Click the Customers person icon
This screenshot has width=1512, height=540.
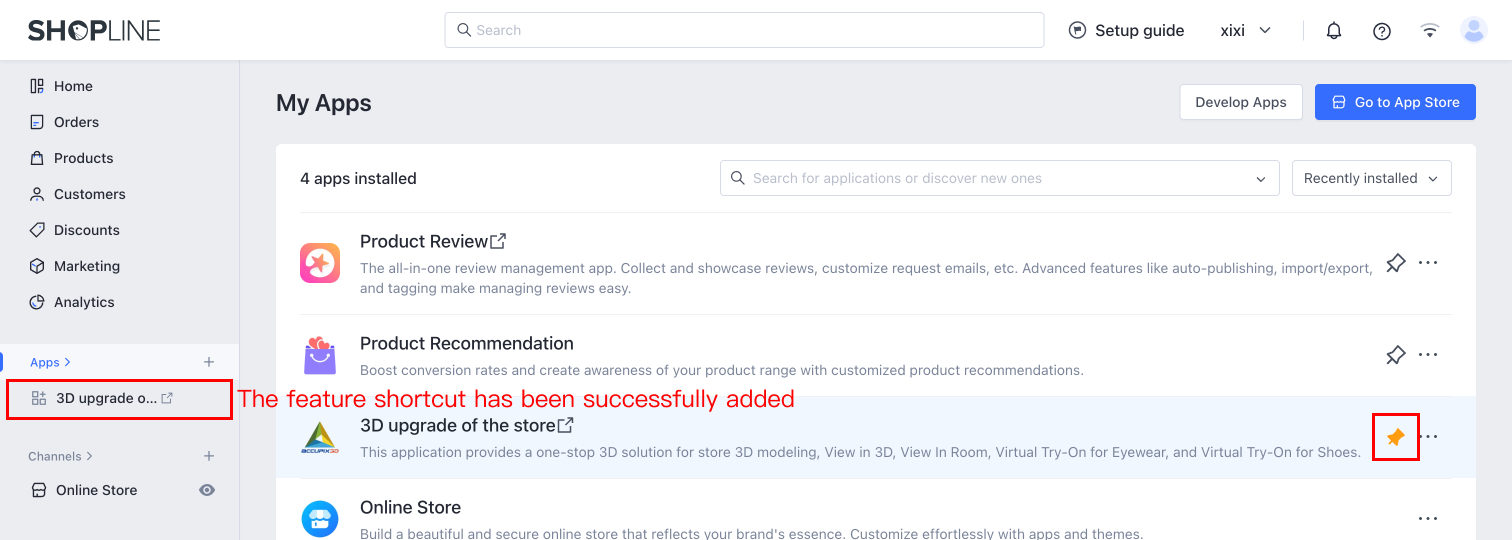[37, 194]
